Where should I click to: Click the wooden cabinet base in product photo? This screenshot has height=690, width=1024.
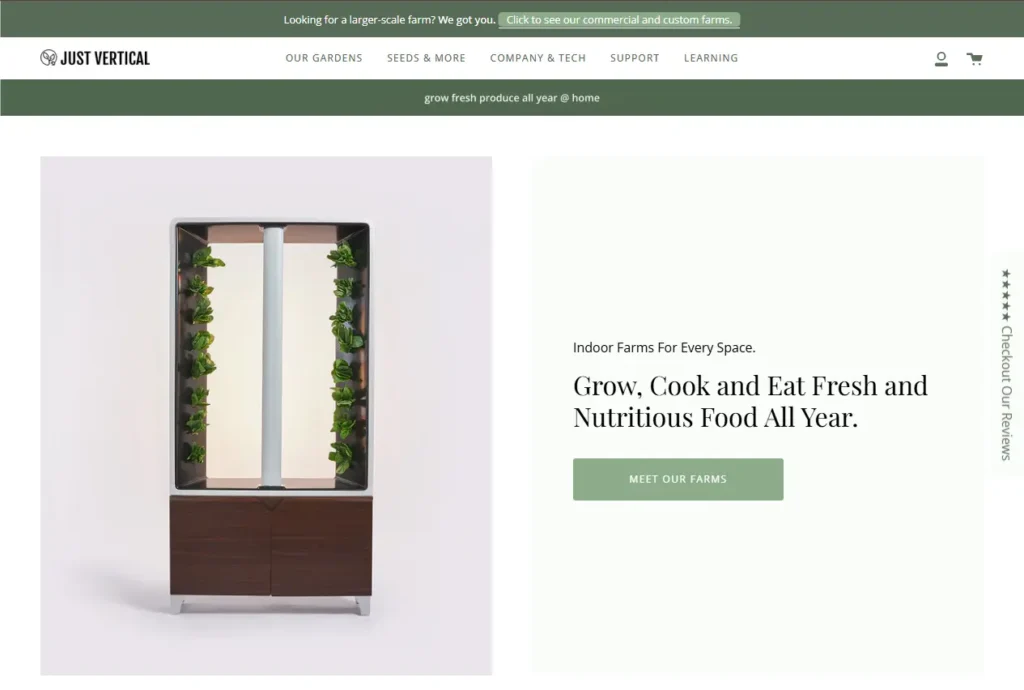pos(271,546)
